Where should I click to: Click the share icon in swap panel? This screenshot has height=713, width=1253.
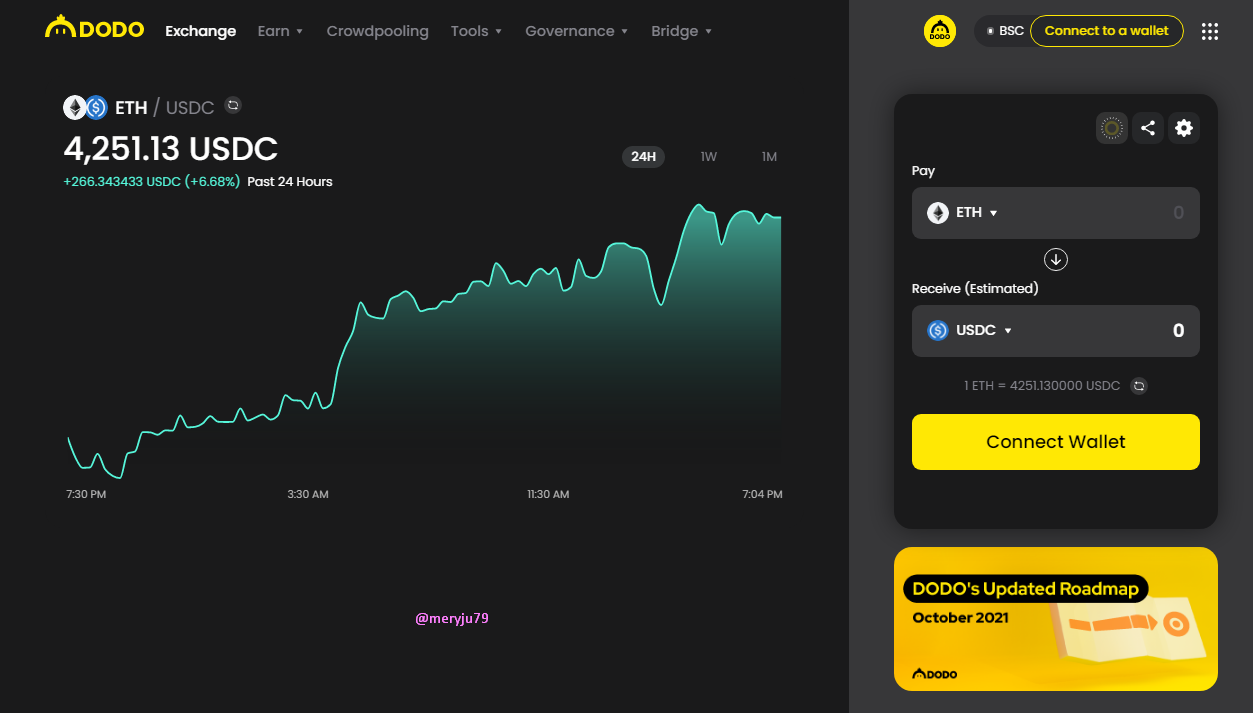(1148, 128)
